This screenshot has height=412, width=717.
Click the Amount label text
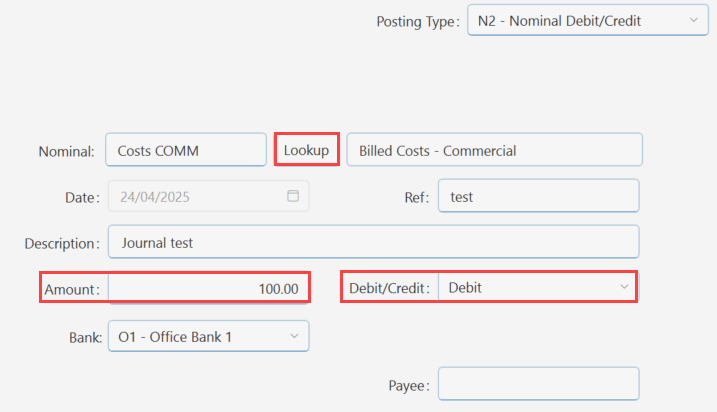[72, 289]
